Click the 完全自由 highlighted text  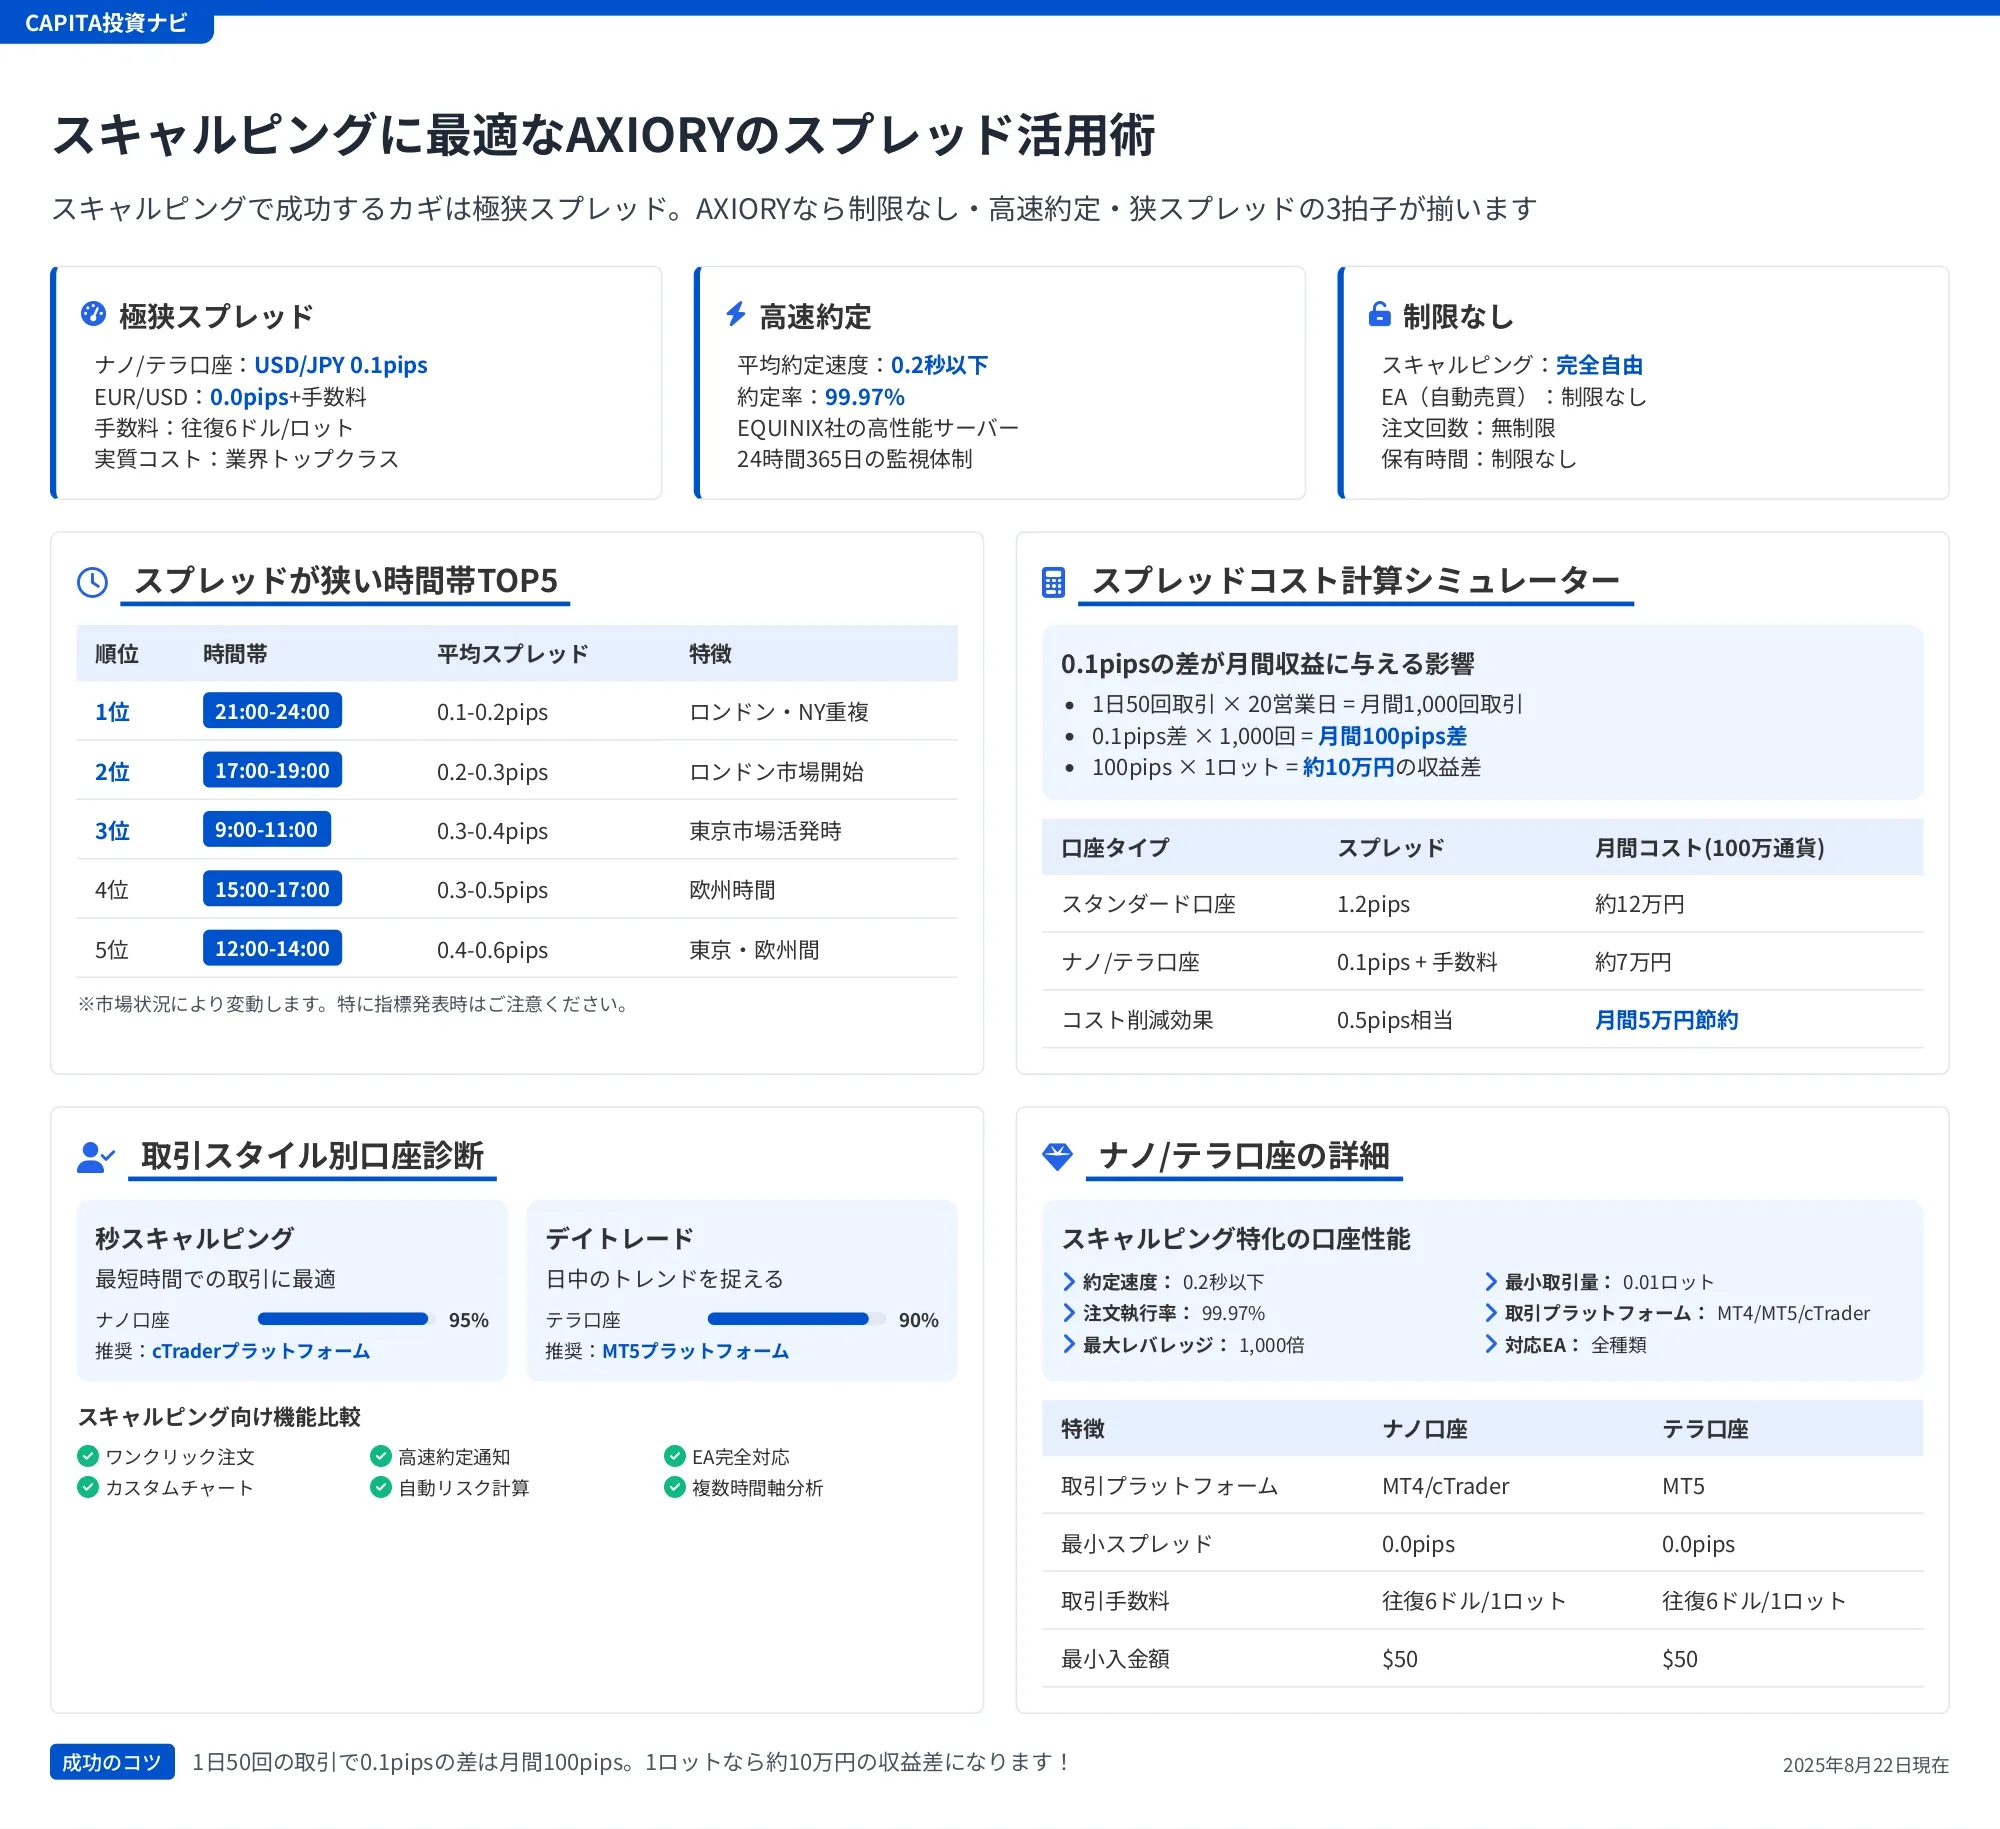[x=1600, y=365]
